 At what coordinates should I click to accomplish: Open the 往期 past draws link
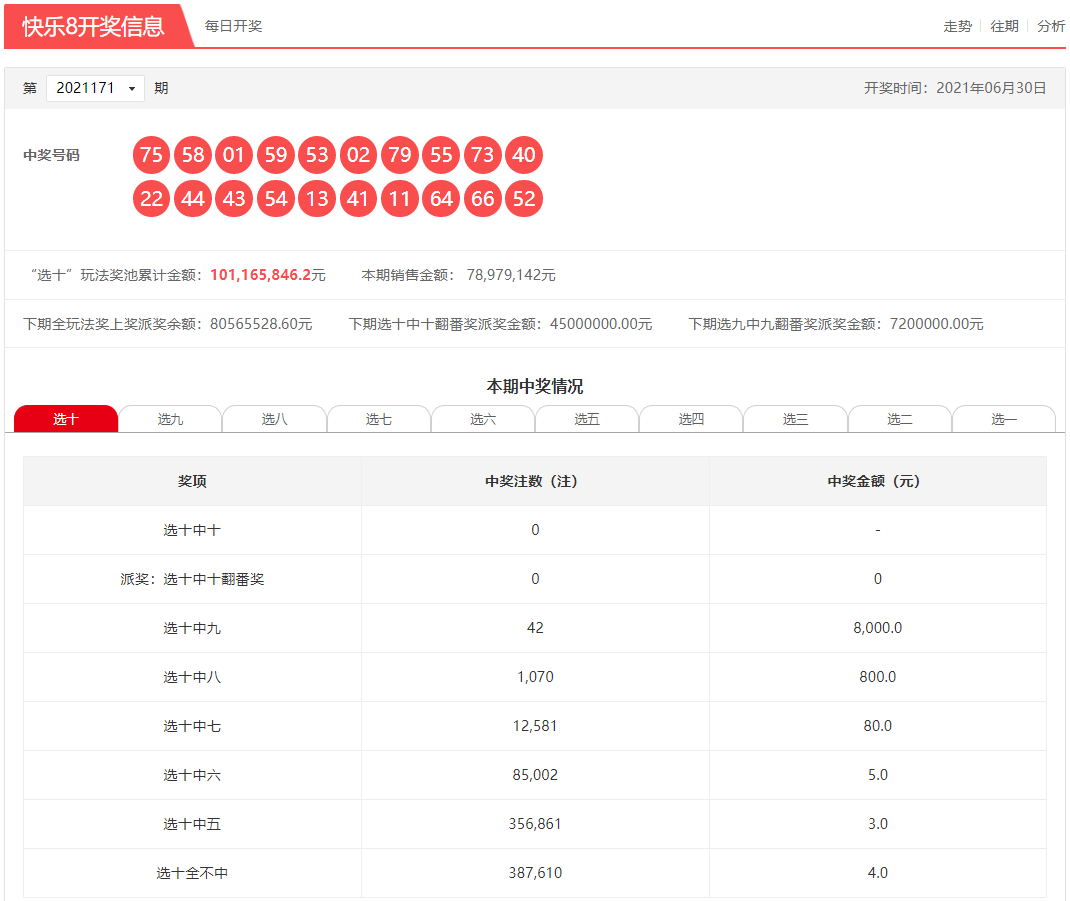1004,26
